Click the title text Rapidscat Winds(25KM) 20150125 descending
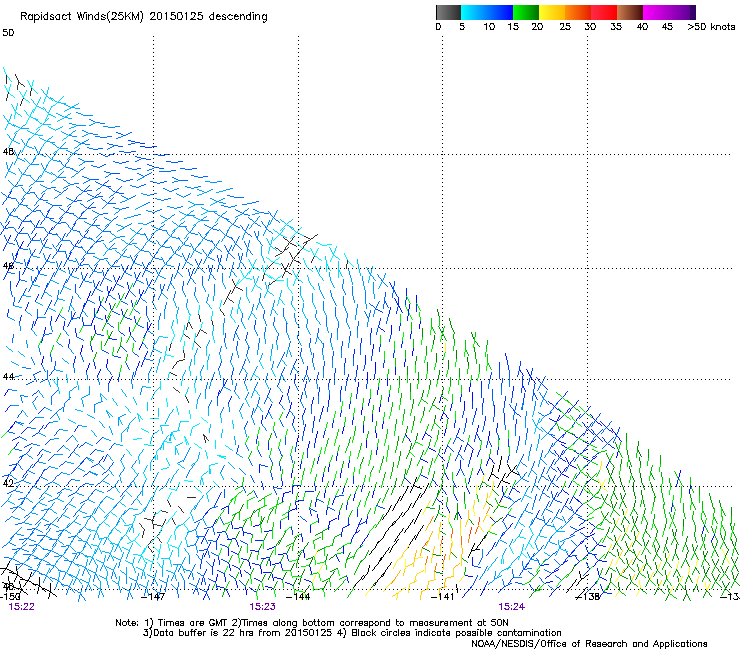The image size is (740, 650). (143, 17)
